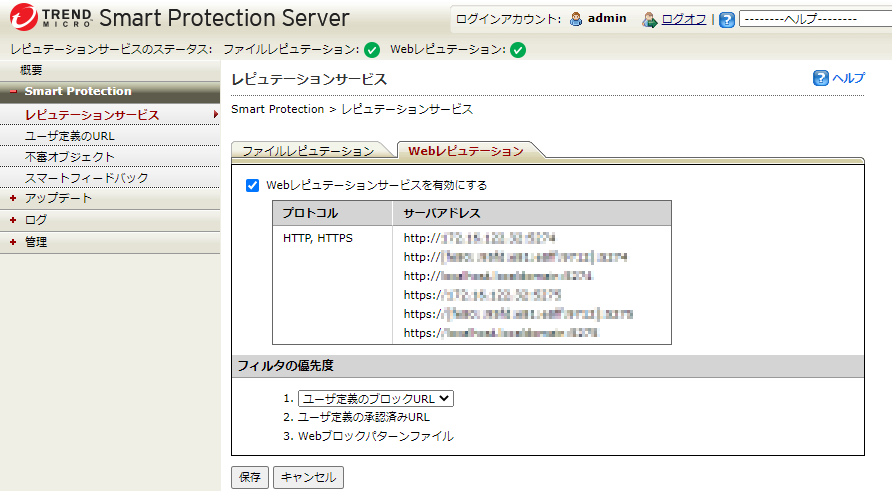Click the ログオフ link
892x491 pixels.
(x=685, y=19)
